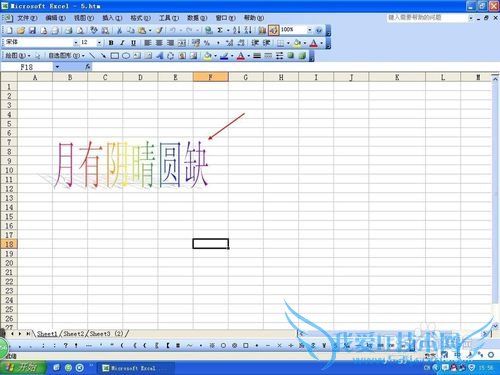Open the zoom percentage dropdown
500x375 pixels.
(x=309, y=30)
